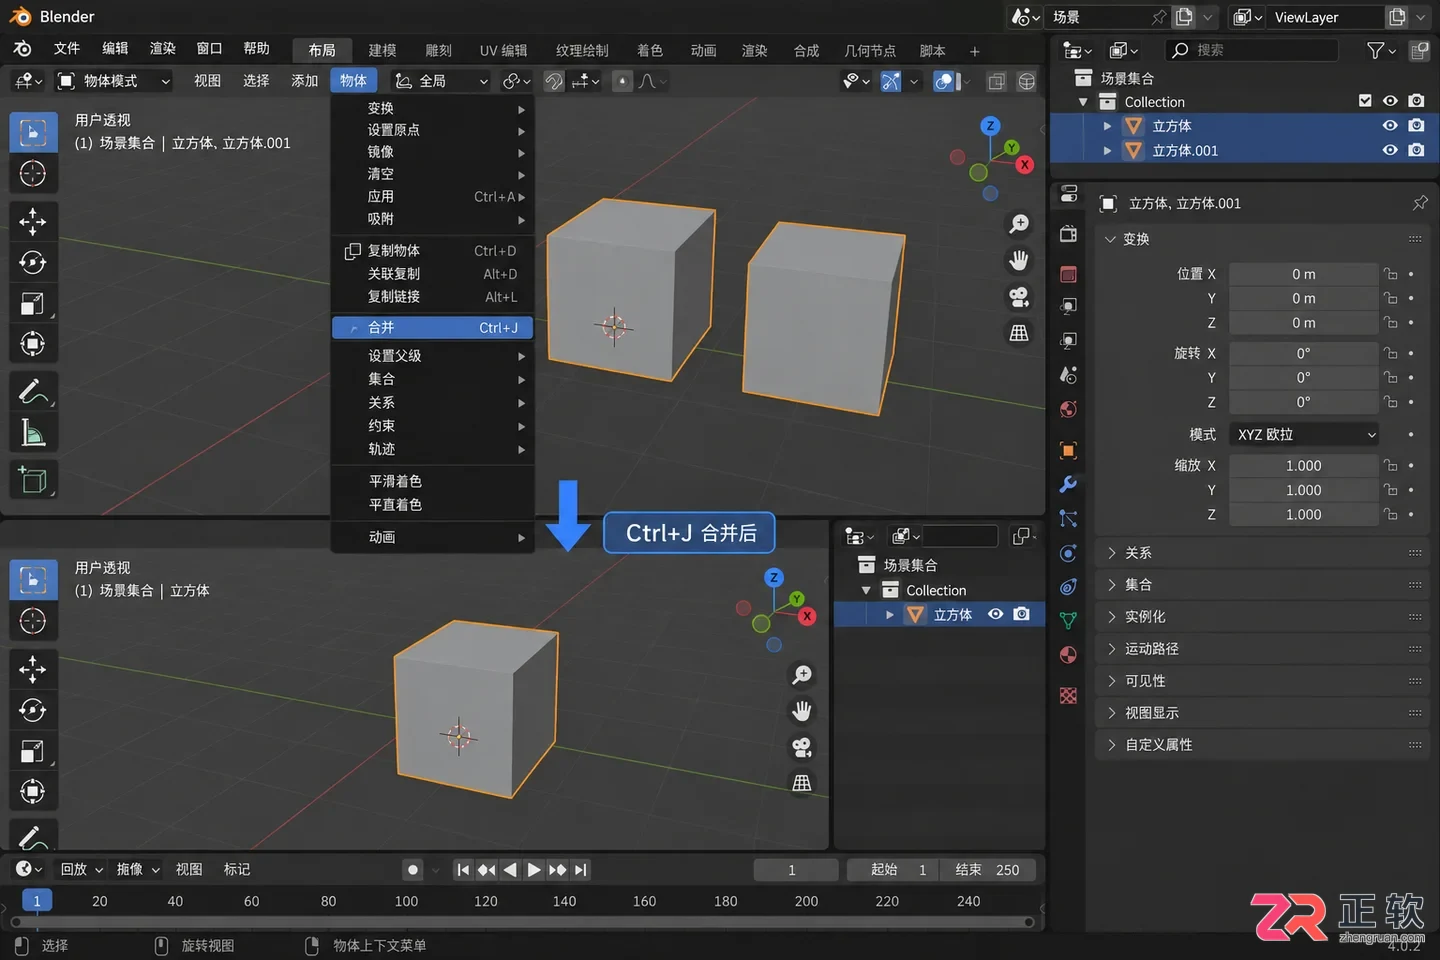Toggle visibility eye of 立方体 in top outliner
1440x960 pixels.
pyautogui.click(x=1390, y=126)
